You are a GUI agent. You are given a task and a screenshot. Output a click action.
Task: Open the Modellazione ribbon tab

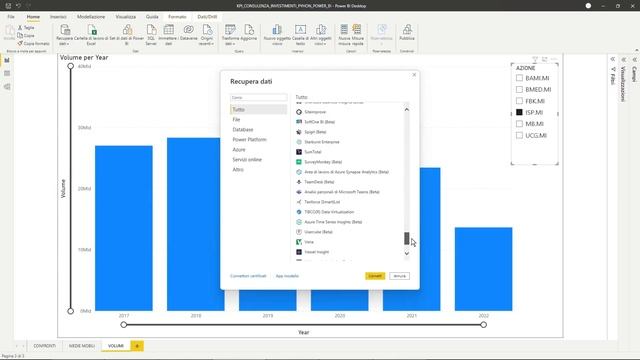coord(91,17)
